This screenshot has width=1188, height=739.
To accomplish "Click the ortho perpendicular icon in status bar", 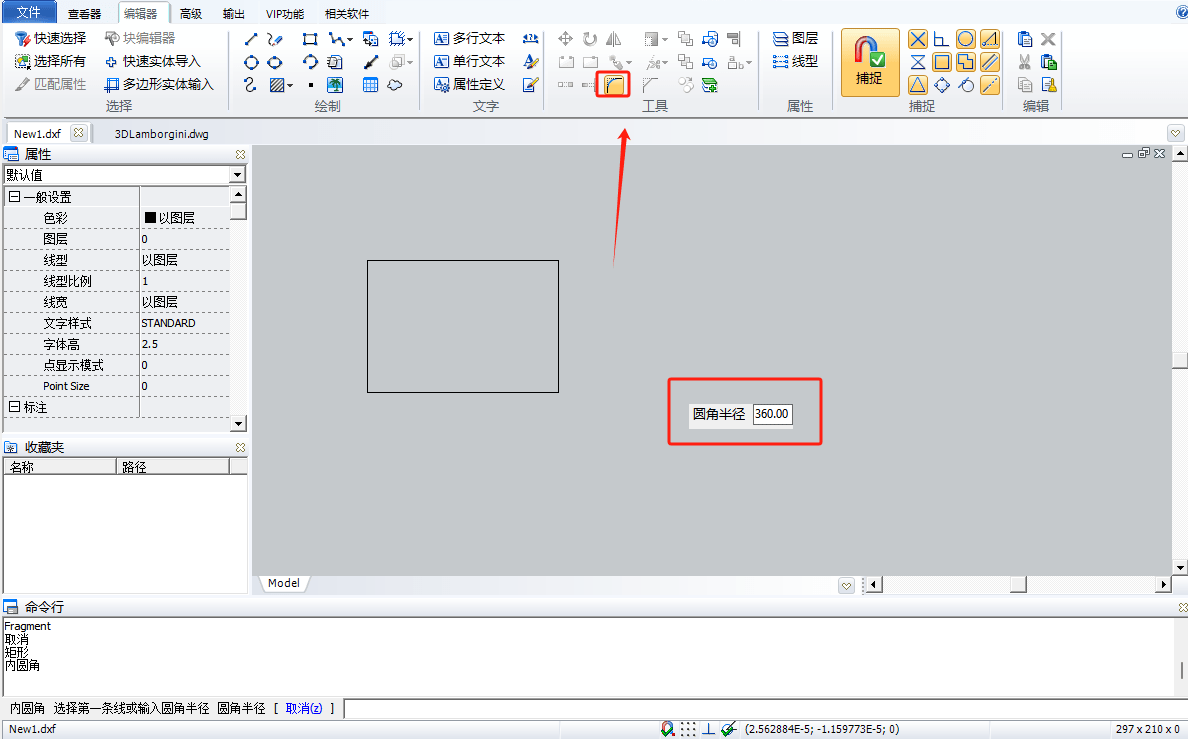I will (708, 729).
